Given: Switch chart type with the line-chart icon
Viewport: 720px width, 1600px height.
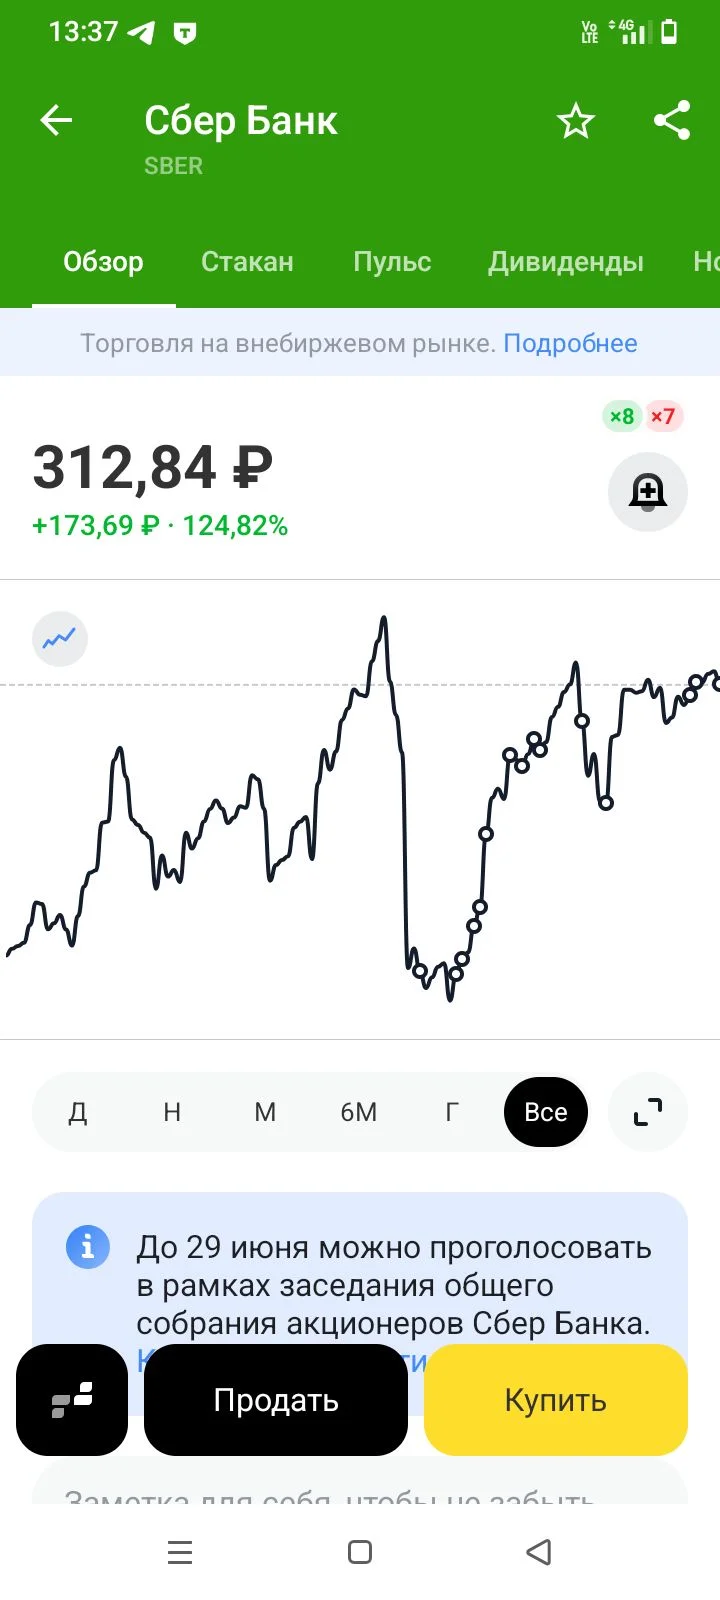Looking at the screenshot, I should [x=60, y=638].
